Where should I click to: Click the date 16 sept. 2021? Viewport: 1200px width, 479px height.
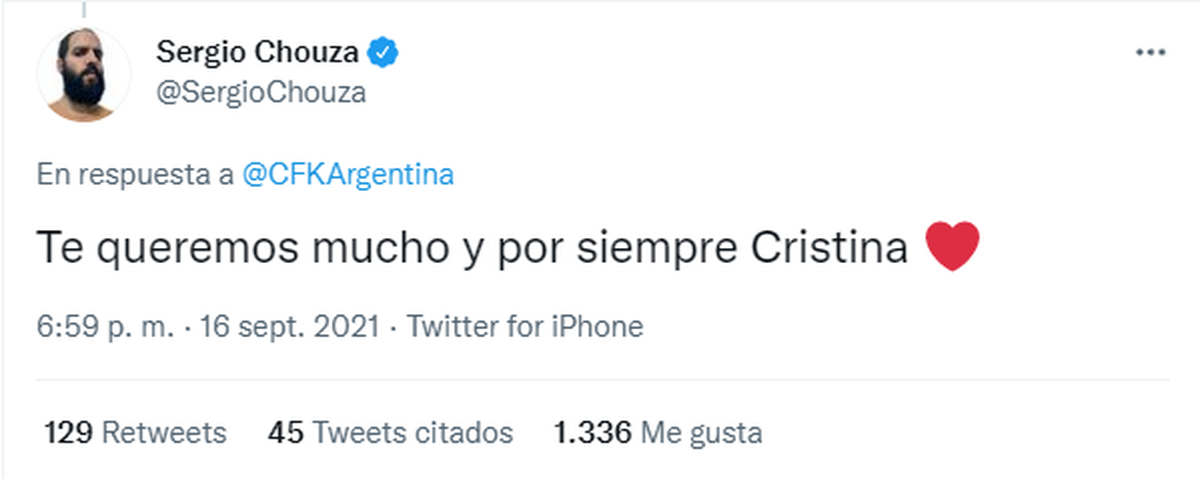pos(289,326)
